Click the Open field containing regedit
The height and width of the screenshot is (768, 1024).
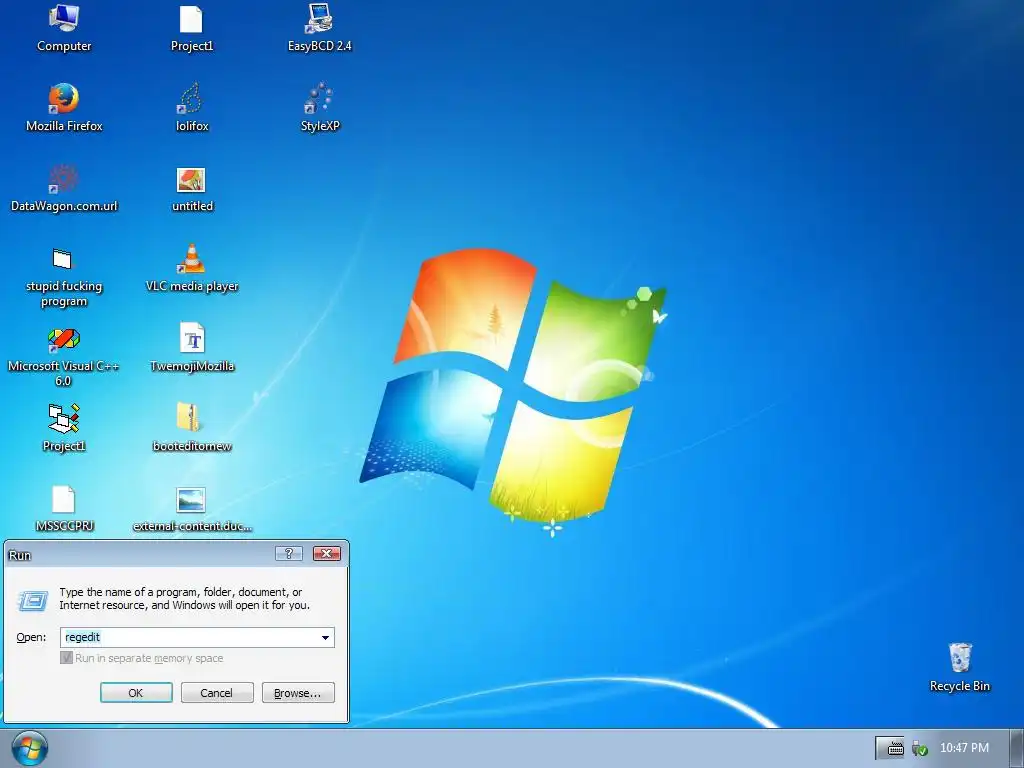[197, 637]
